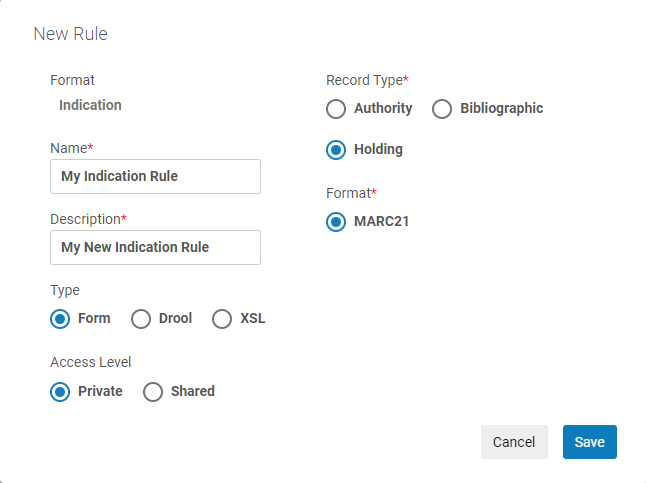
Task: Choose Bibliographic as the record type
Action: click(x=443, y=109)
